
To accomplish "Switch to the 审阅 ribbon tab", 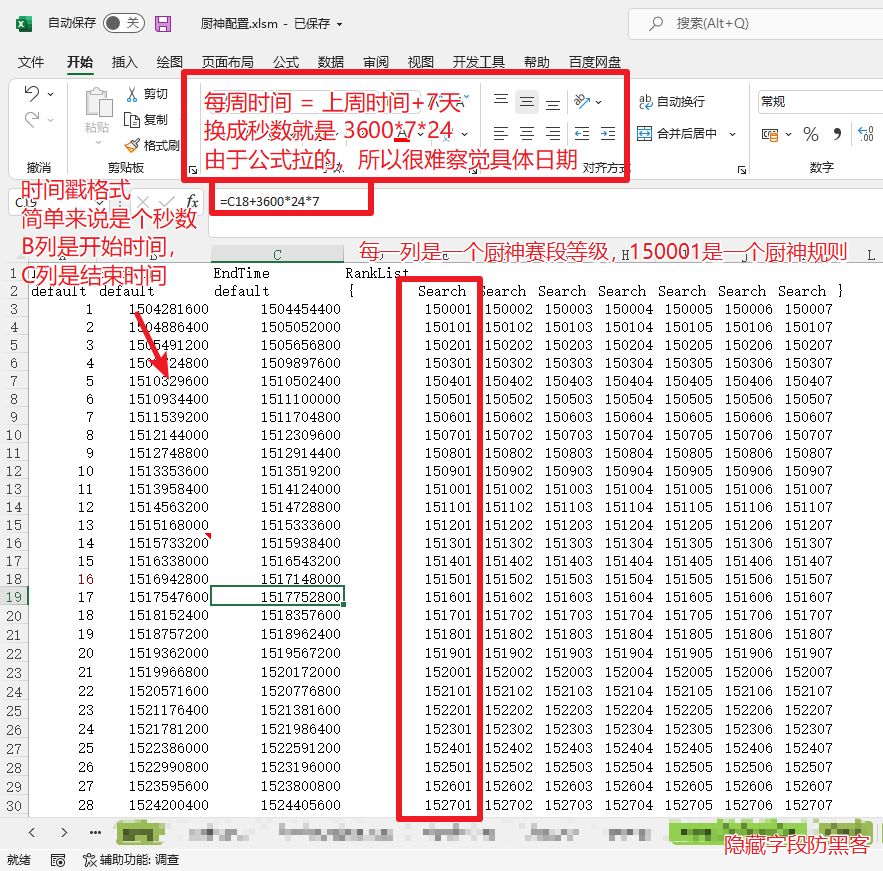I will click(x=376, y=62).
